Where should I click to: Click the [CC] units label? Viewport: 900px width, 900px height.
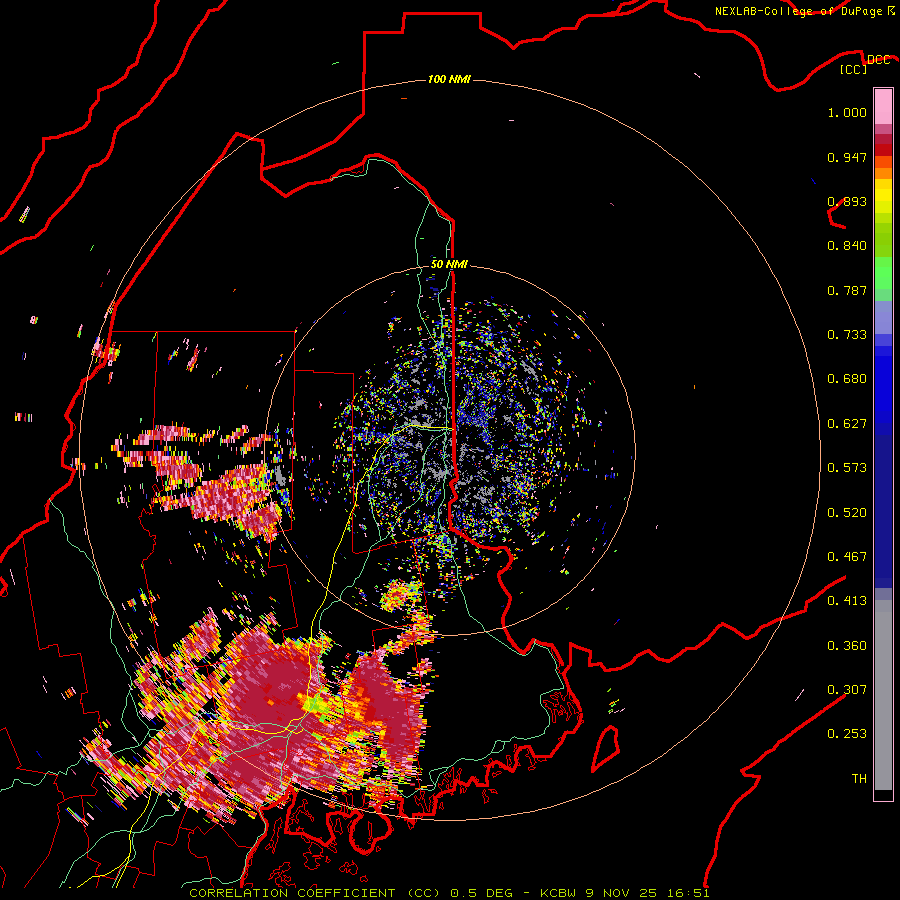click(x=854, y=69)
